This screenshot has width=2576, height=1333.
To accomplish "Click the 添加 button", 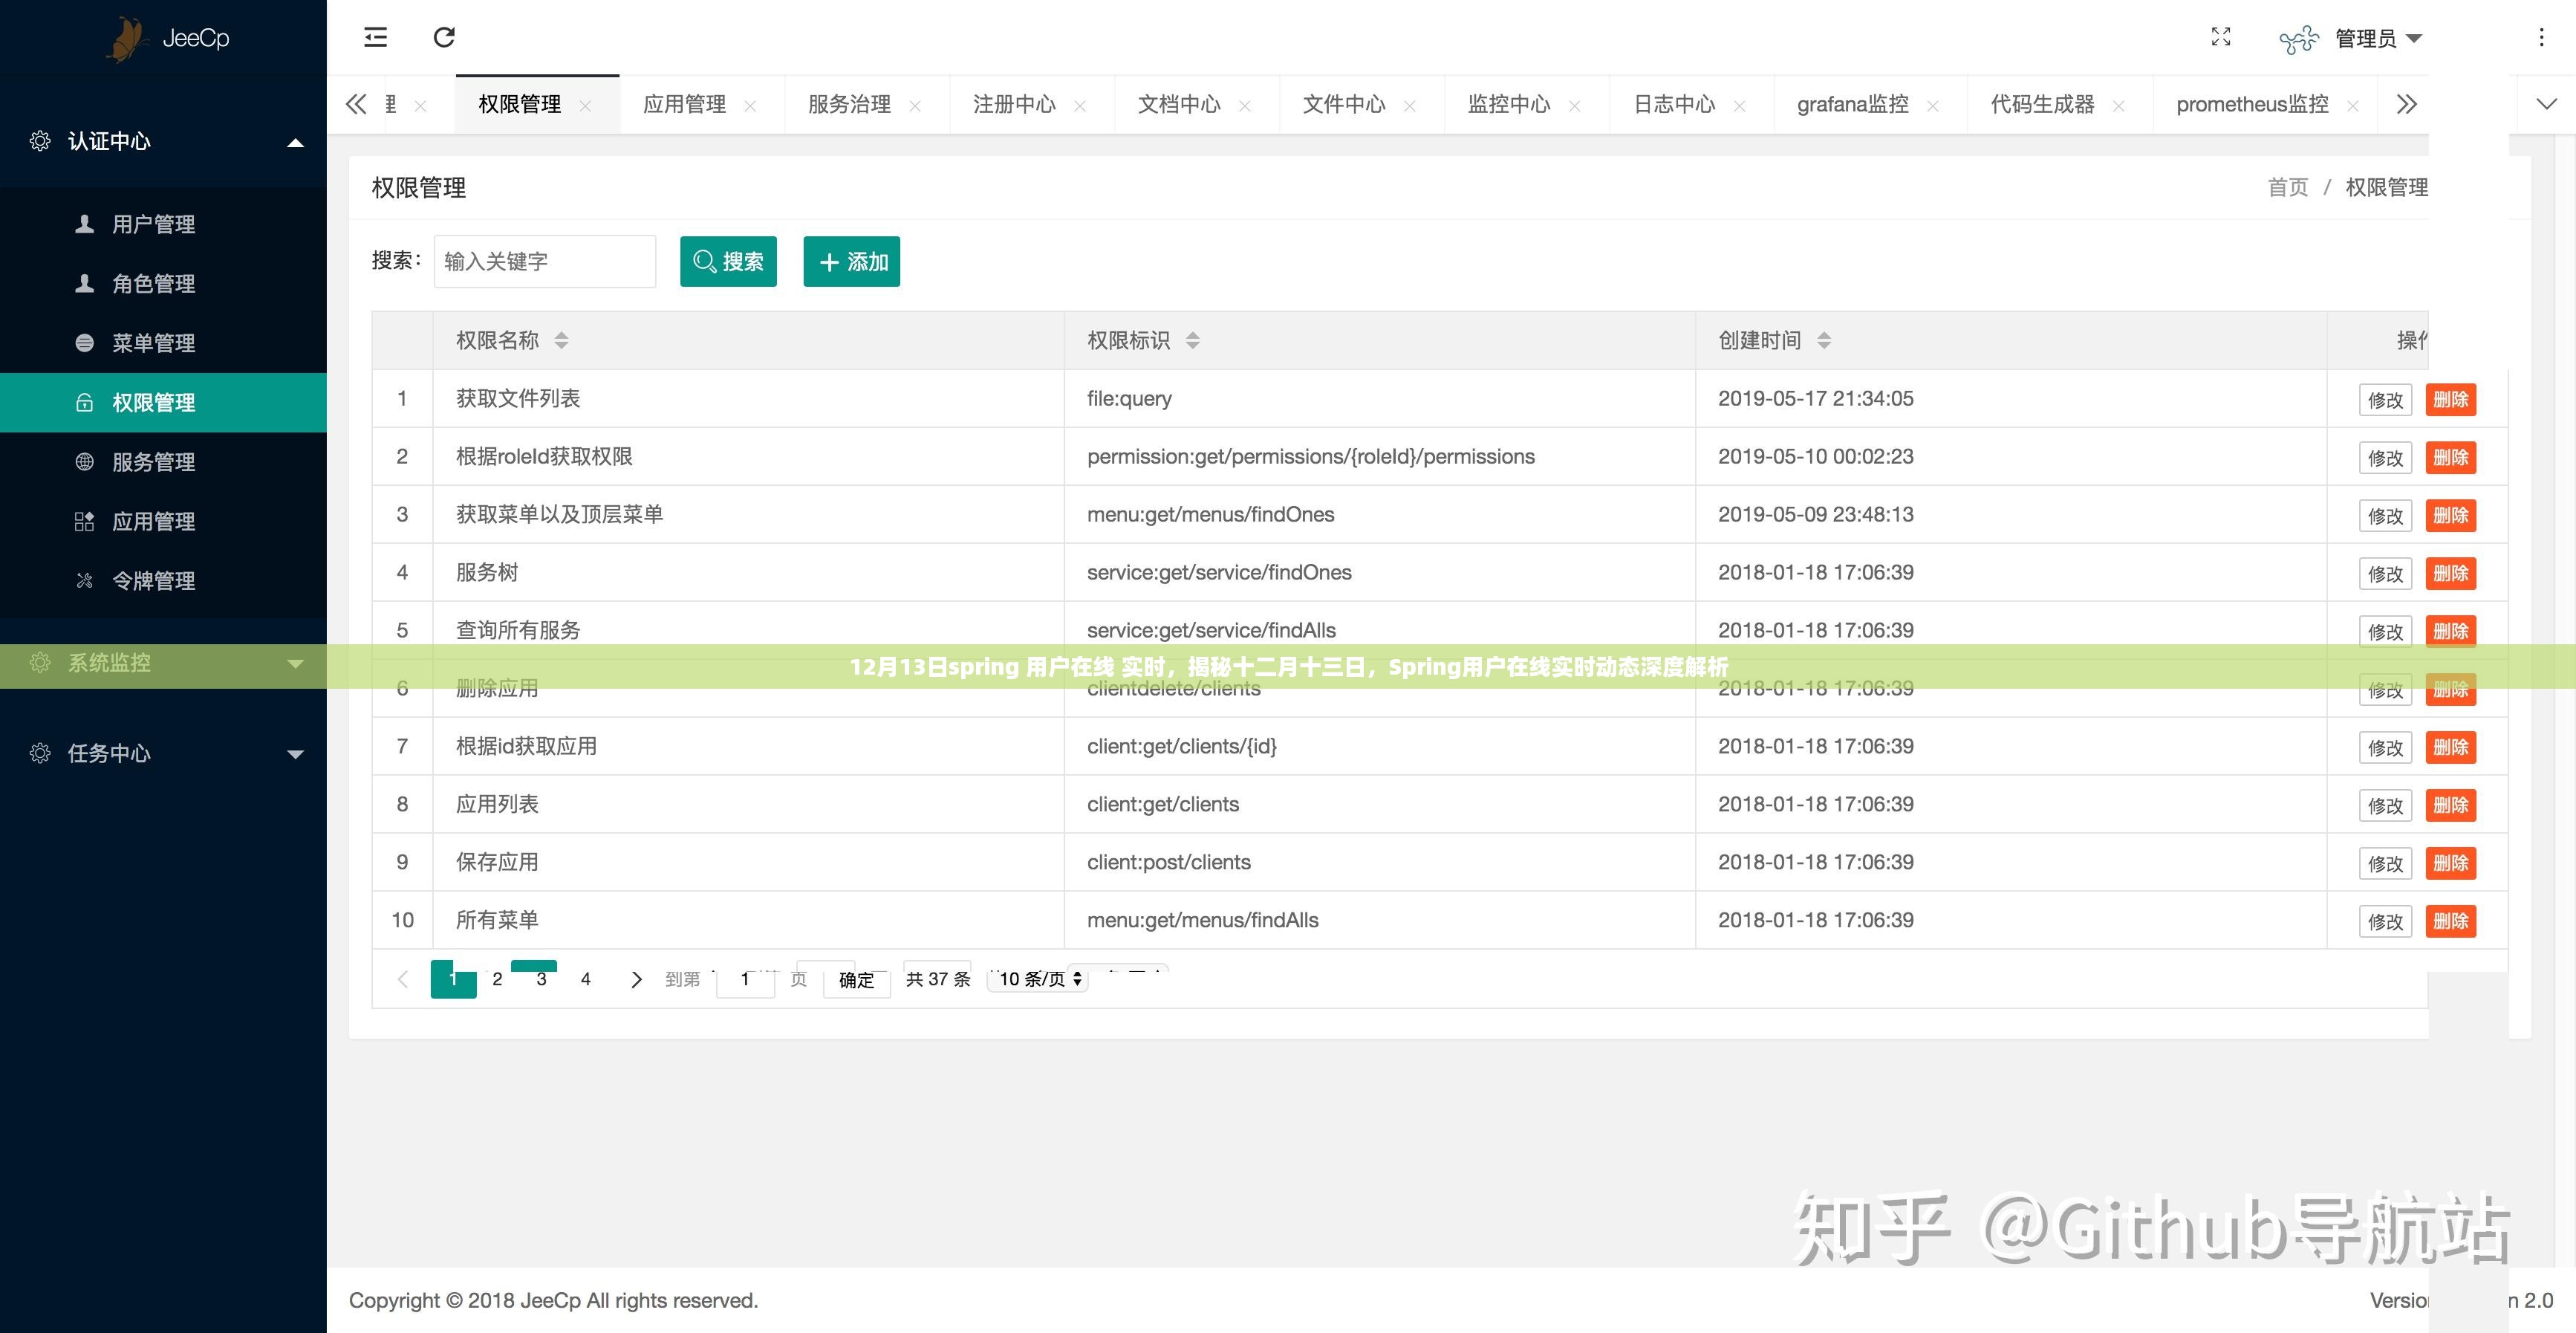I will (852, 262).
